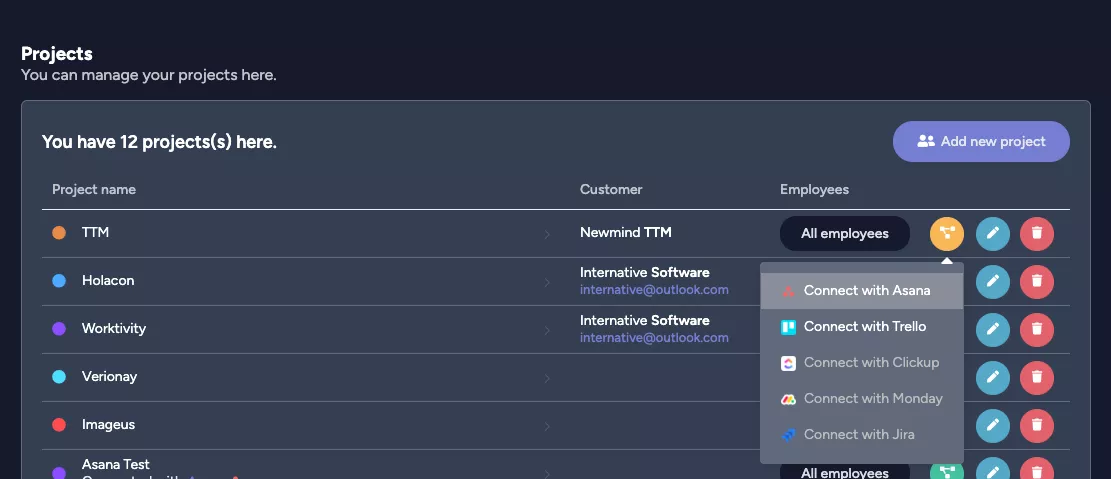Delete the Holacon project via trash icon
The image size is (1111, 479).
tap(1037, 281)
